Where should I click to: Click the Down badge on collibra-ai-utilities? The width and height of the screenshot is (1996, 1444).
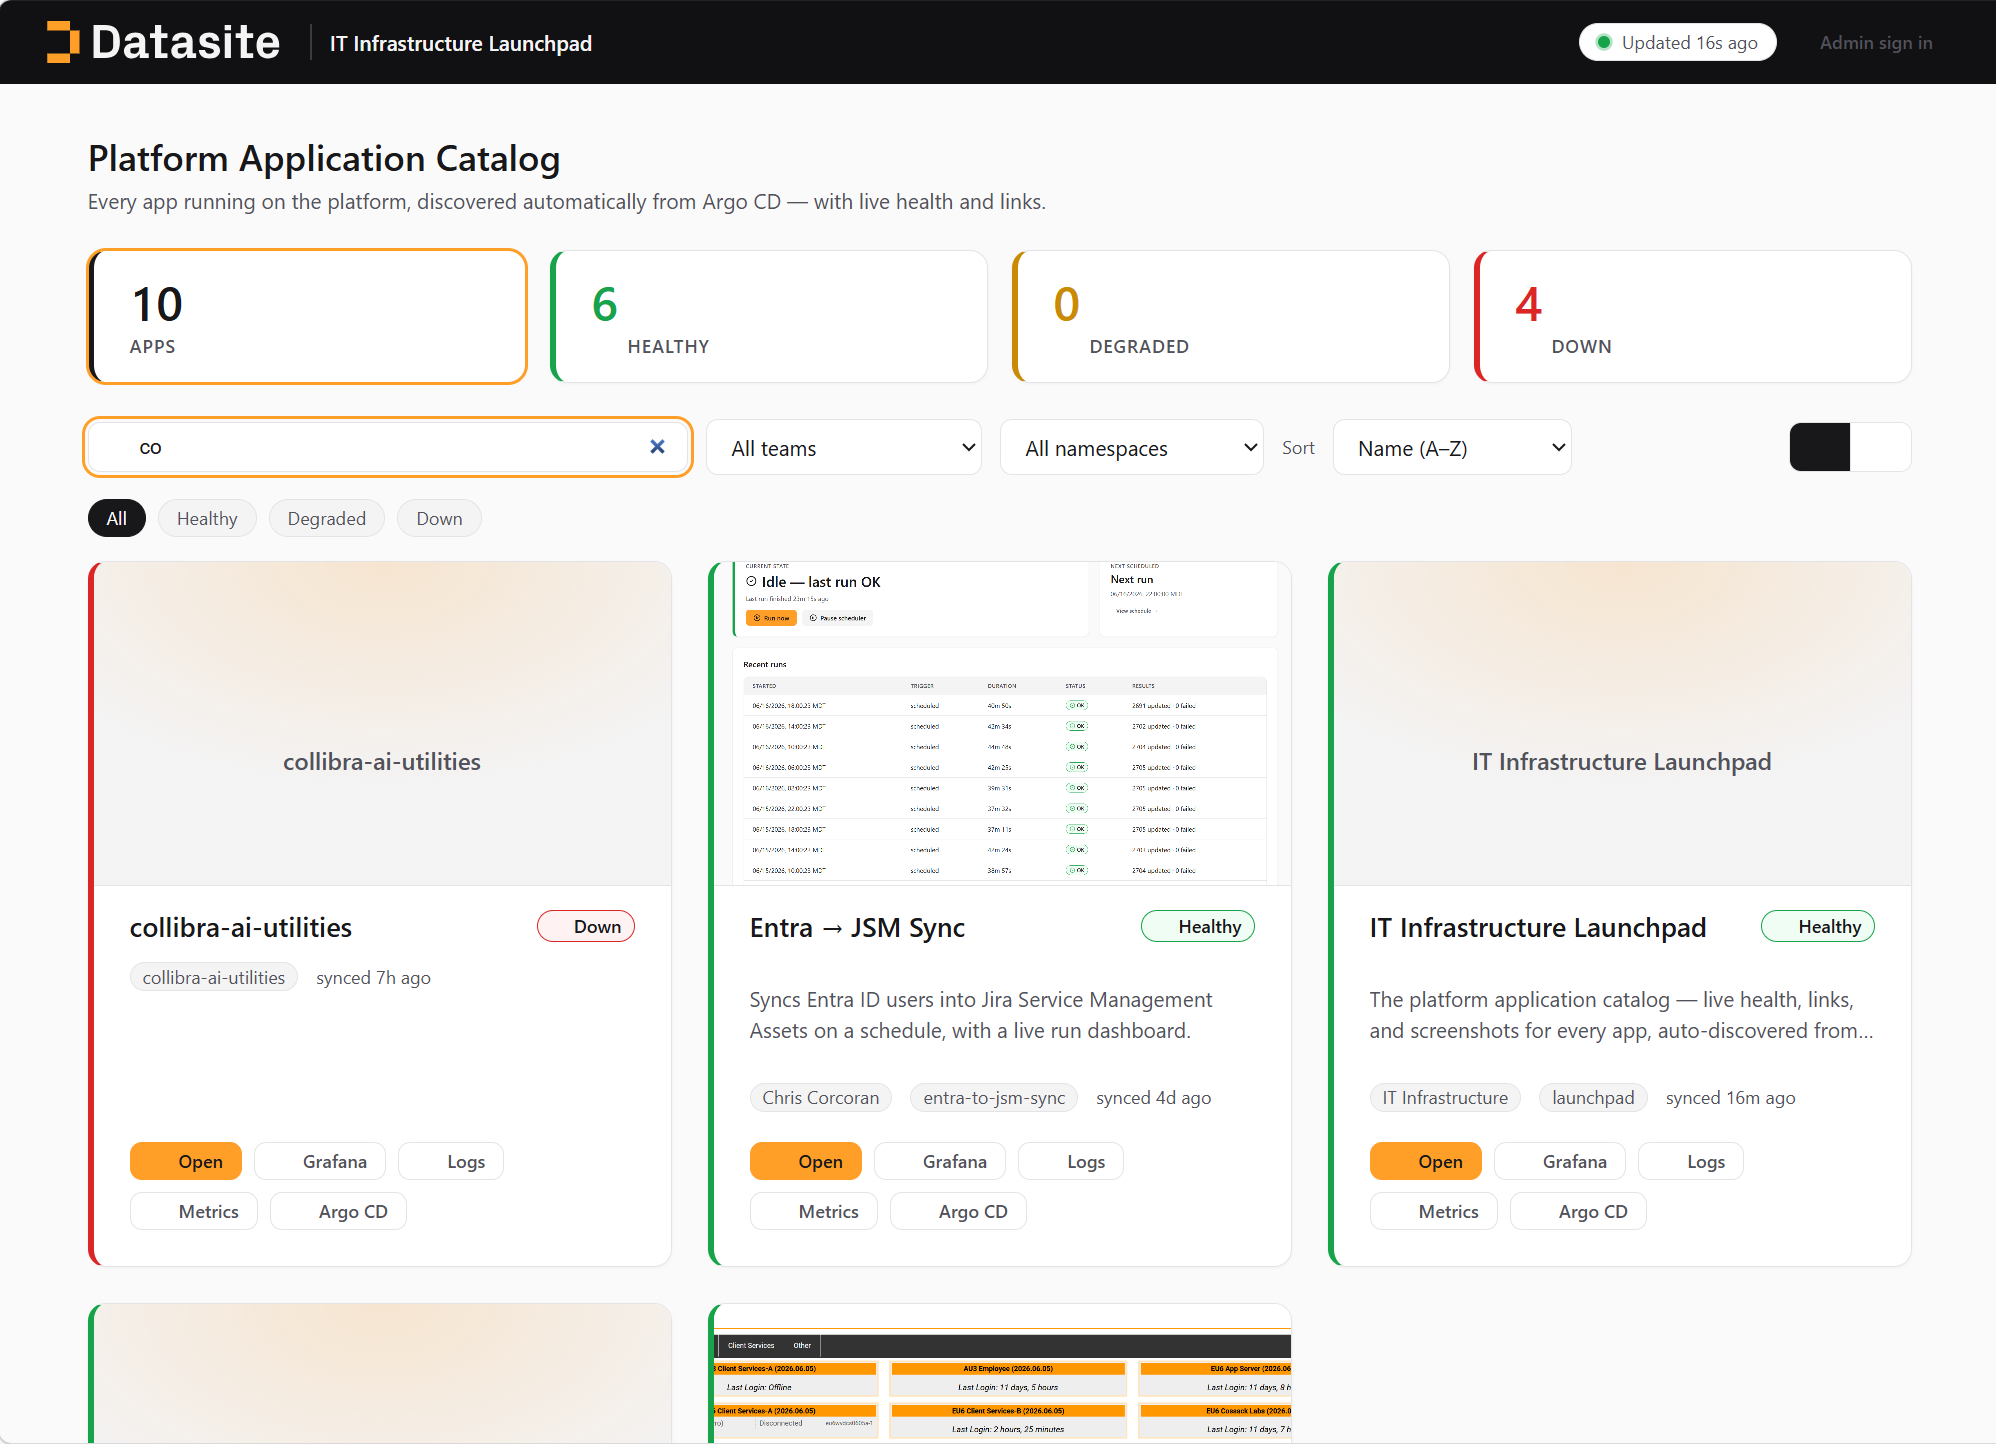[x=586, y=926]
